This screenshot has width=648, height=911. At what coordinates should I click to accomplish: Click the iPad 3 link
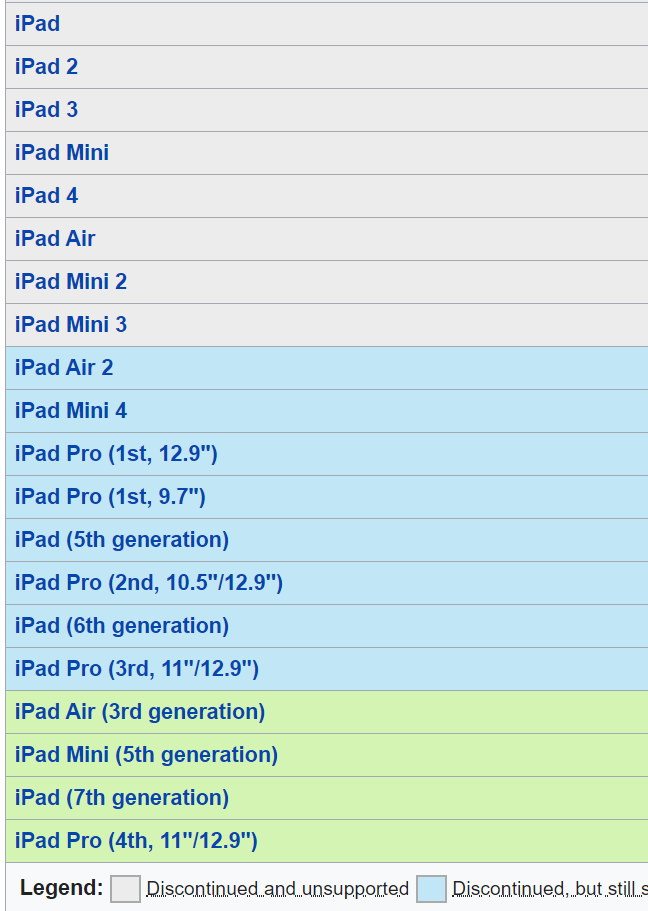[x=46, y=110]
